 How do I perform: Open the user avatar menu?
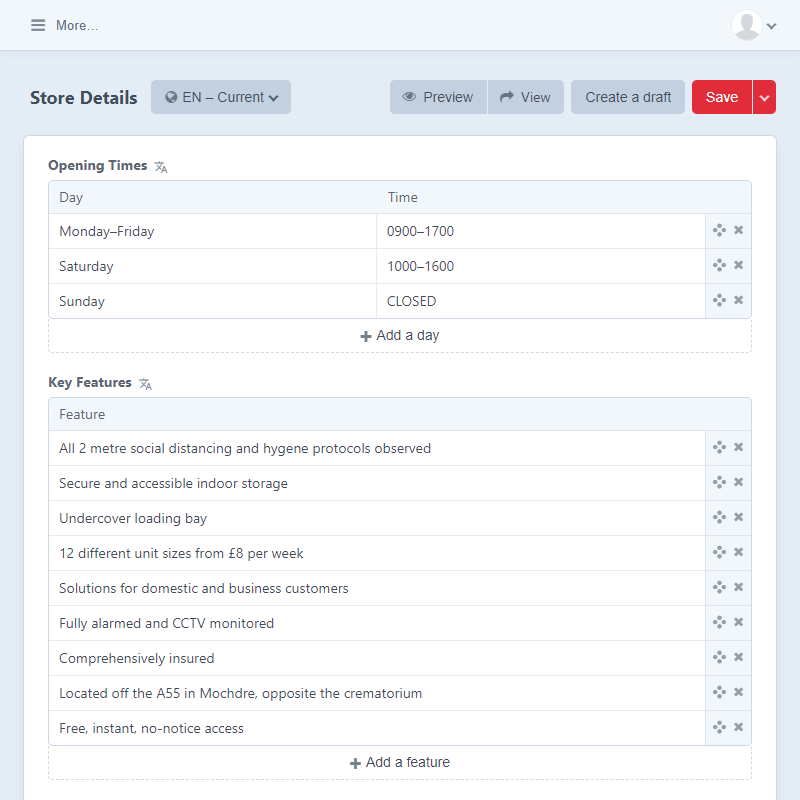(746, 25)
